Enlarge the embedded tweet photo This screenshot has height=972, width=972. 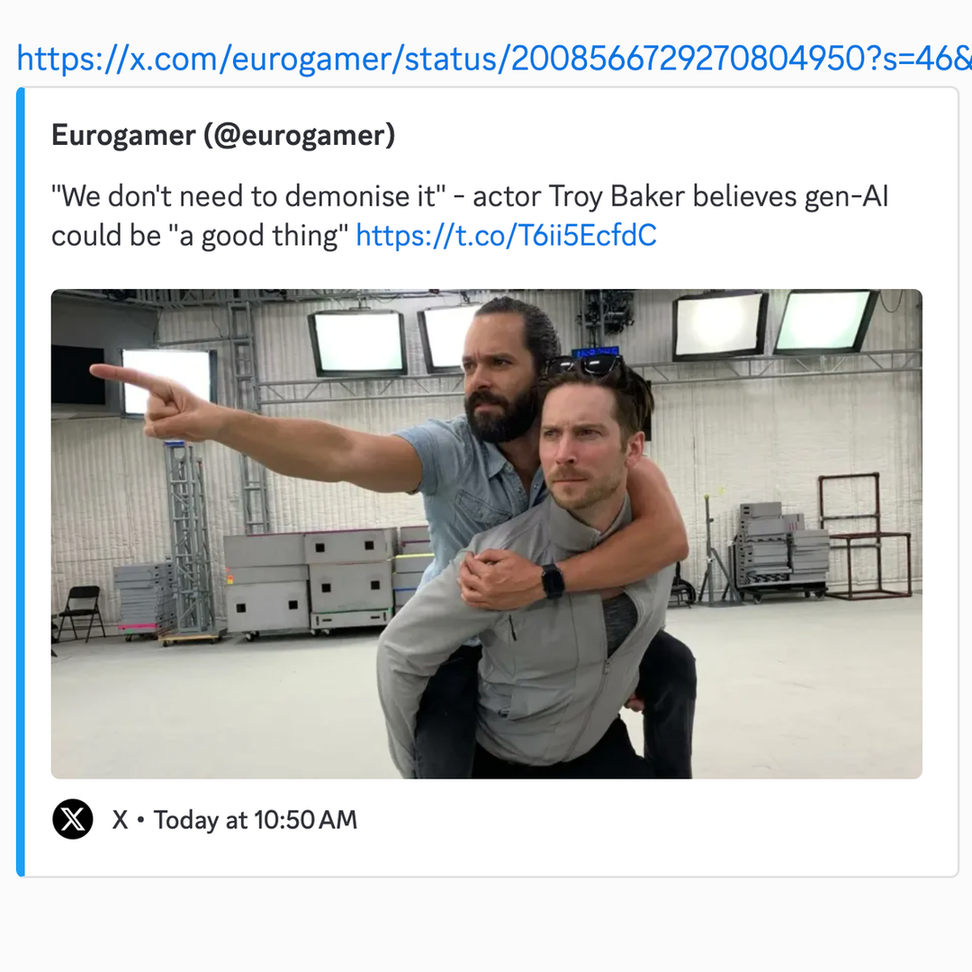click(487, 534)
